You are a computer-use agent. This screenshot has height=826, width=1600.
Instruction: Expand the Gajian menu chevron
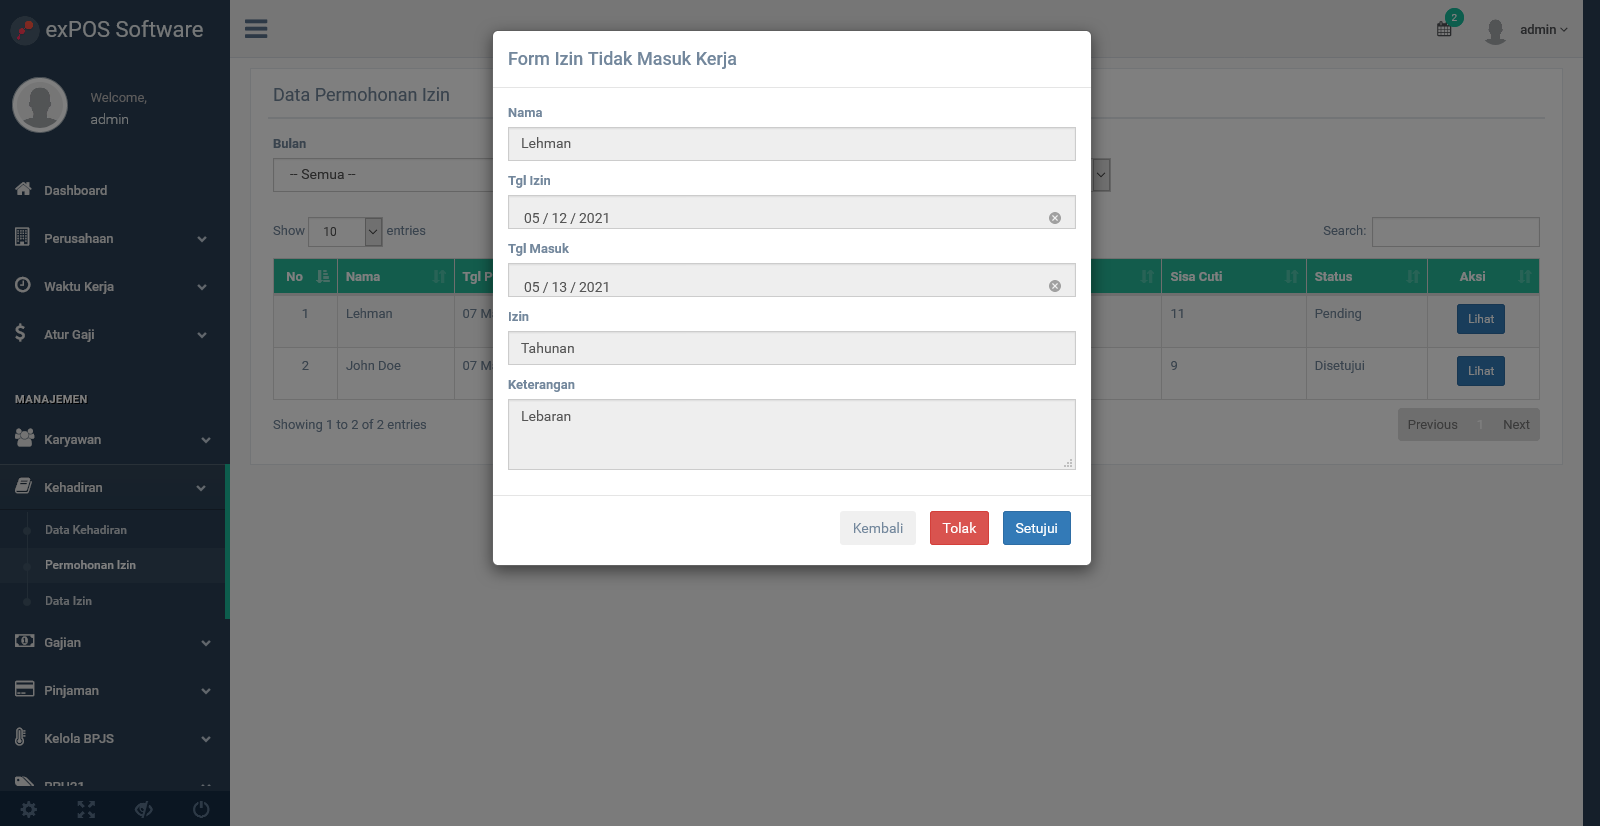[206, 643]
